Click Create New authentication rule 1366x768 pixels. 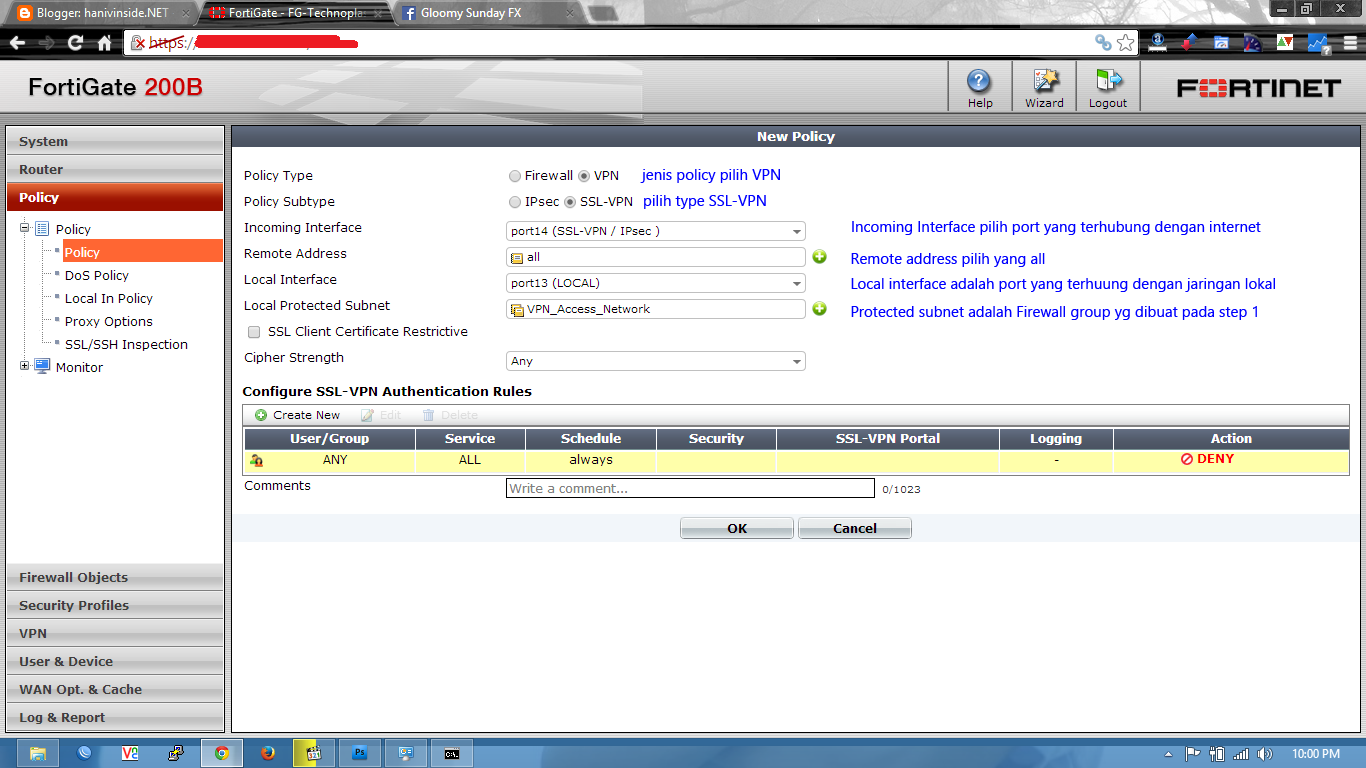[x=297, y=415]
